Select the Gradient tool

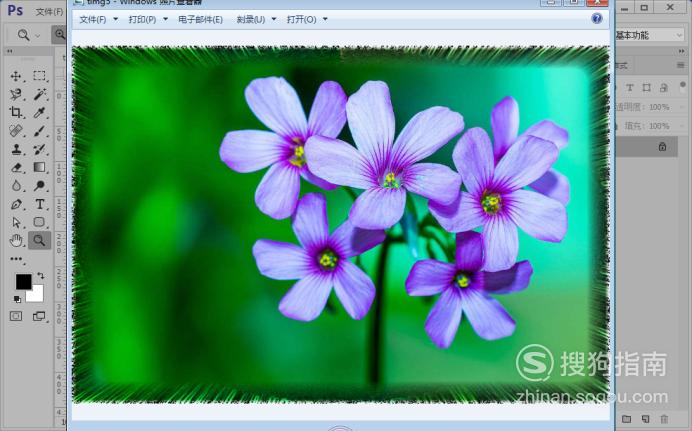coord(39,167)
